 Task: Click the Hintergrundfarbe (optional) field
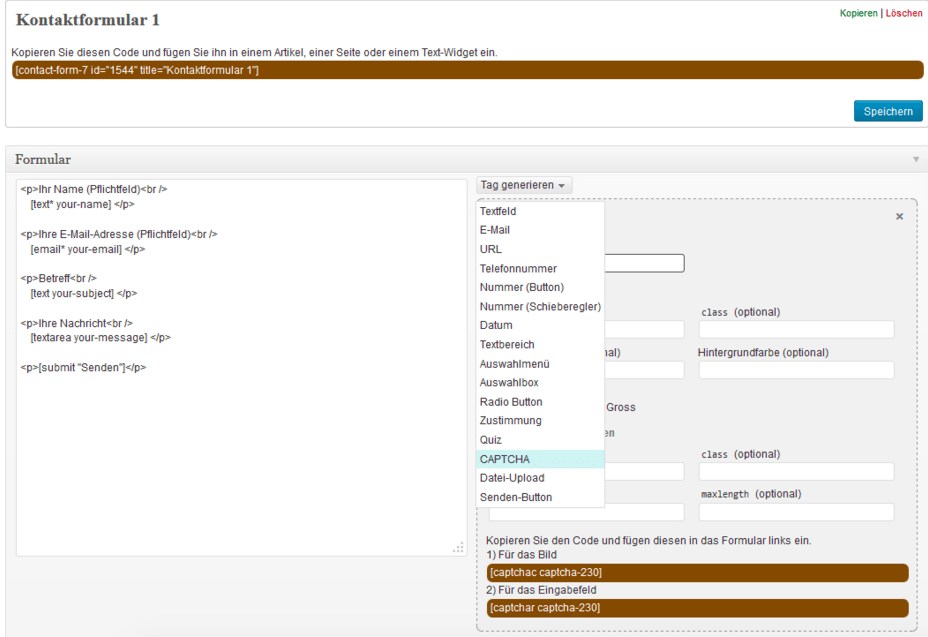pos(796,370)
